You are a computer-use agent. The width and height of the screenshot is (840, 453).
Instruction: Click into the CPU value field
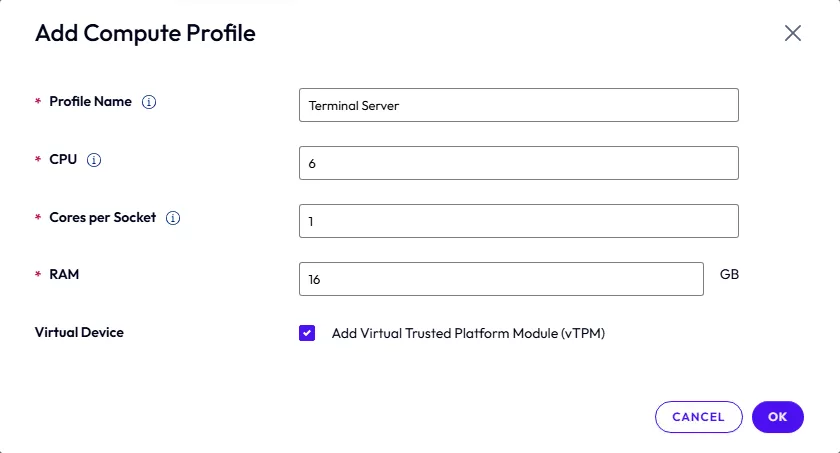[x=518, y=163]
